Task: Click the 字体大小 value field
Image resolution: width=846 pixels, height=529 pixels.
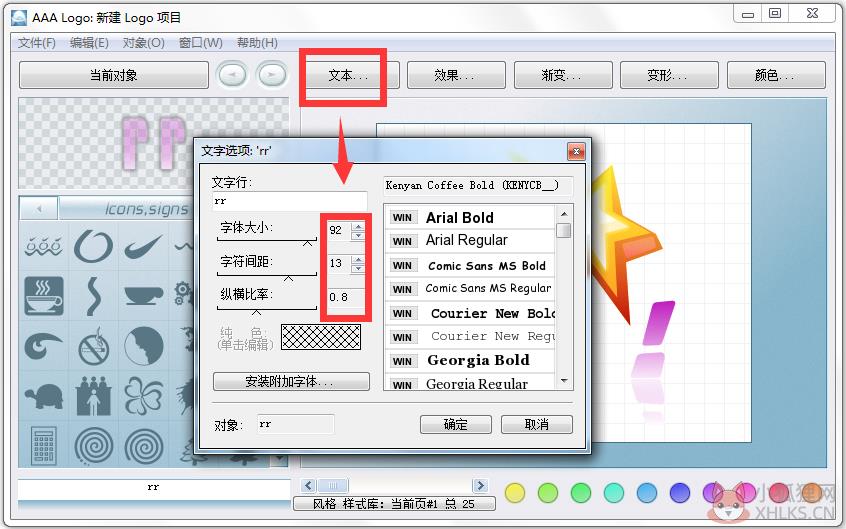Action: click(339, 230)
